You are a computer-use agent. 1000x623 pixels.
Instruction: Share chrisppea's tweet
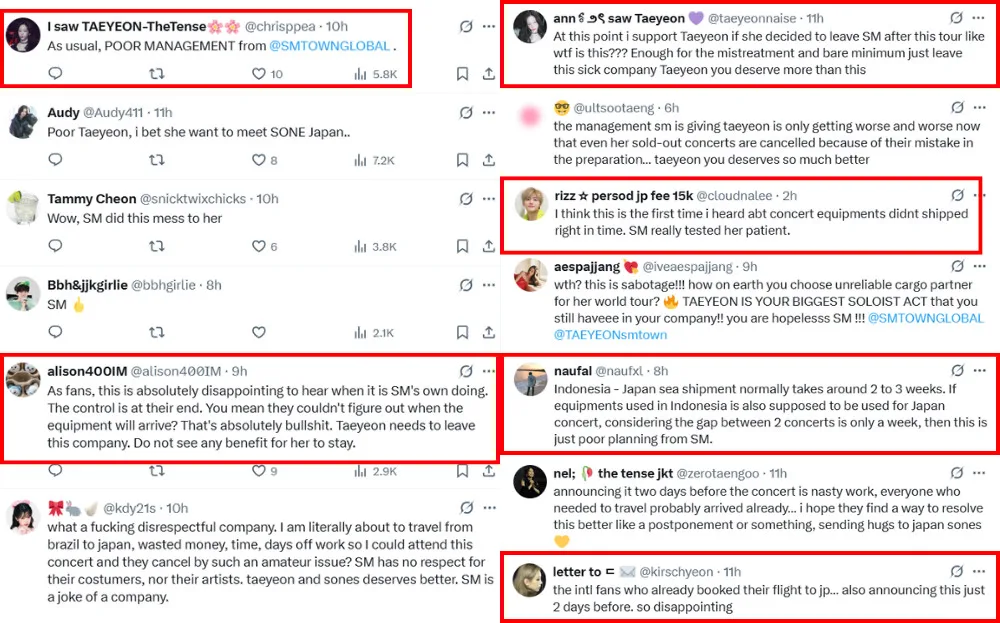(488, 73)
